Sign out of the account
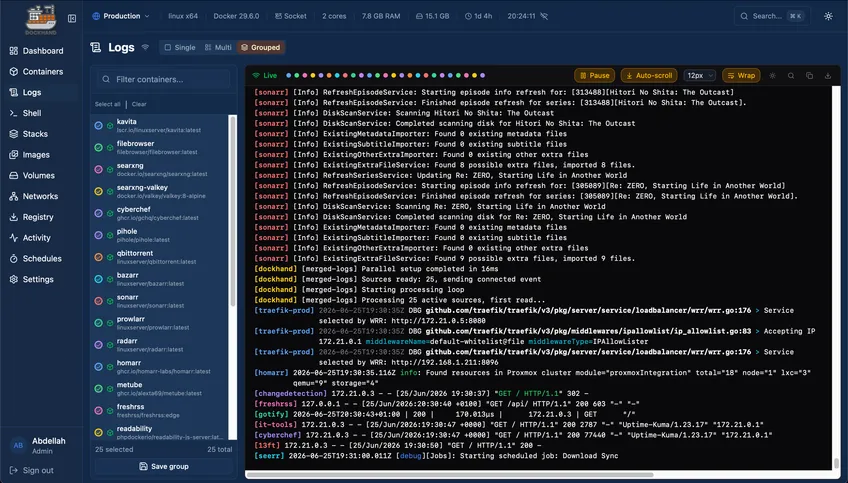 pos(32,471)
